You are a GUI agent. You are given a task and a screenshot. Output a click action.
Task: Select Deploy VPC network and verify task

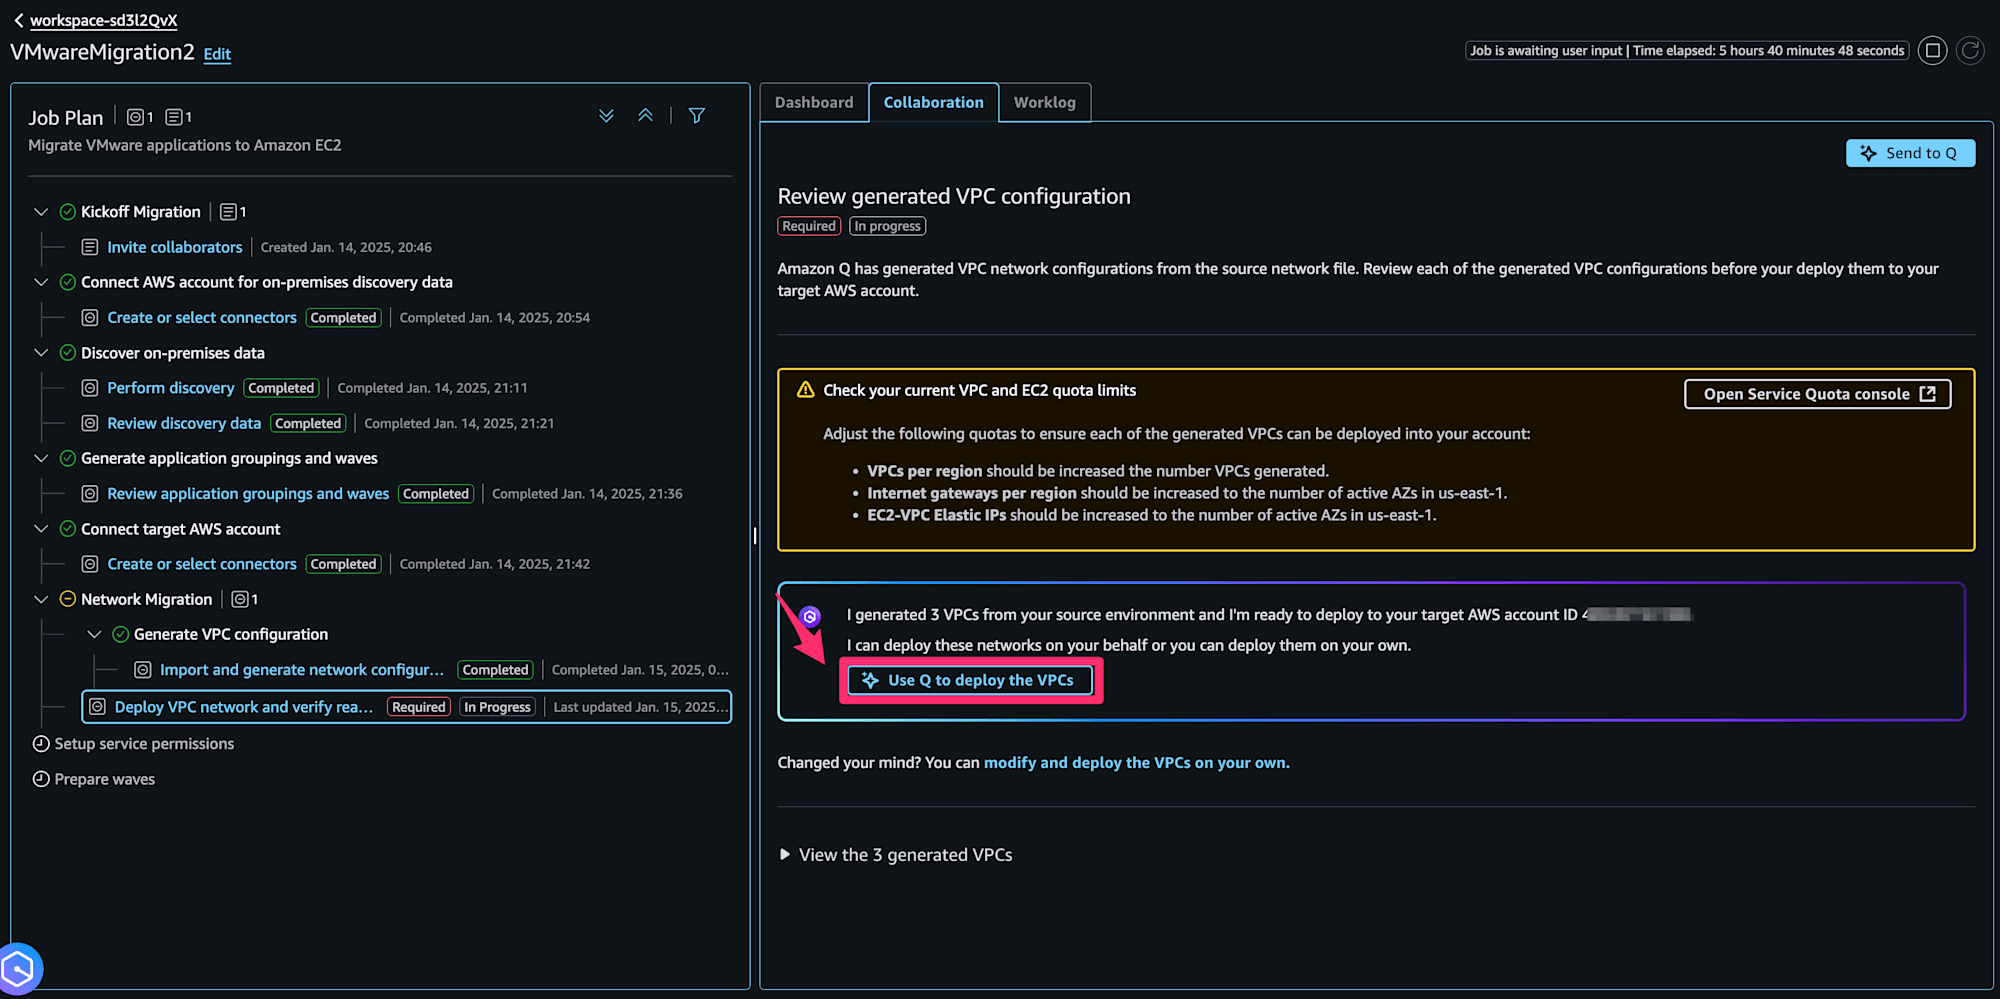(x=244, y=707)
